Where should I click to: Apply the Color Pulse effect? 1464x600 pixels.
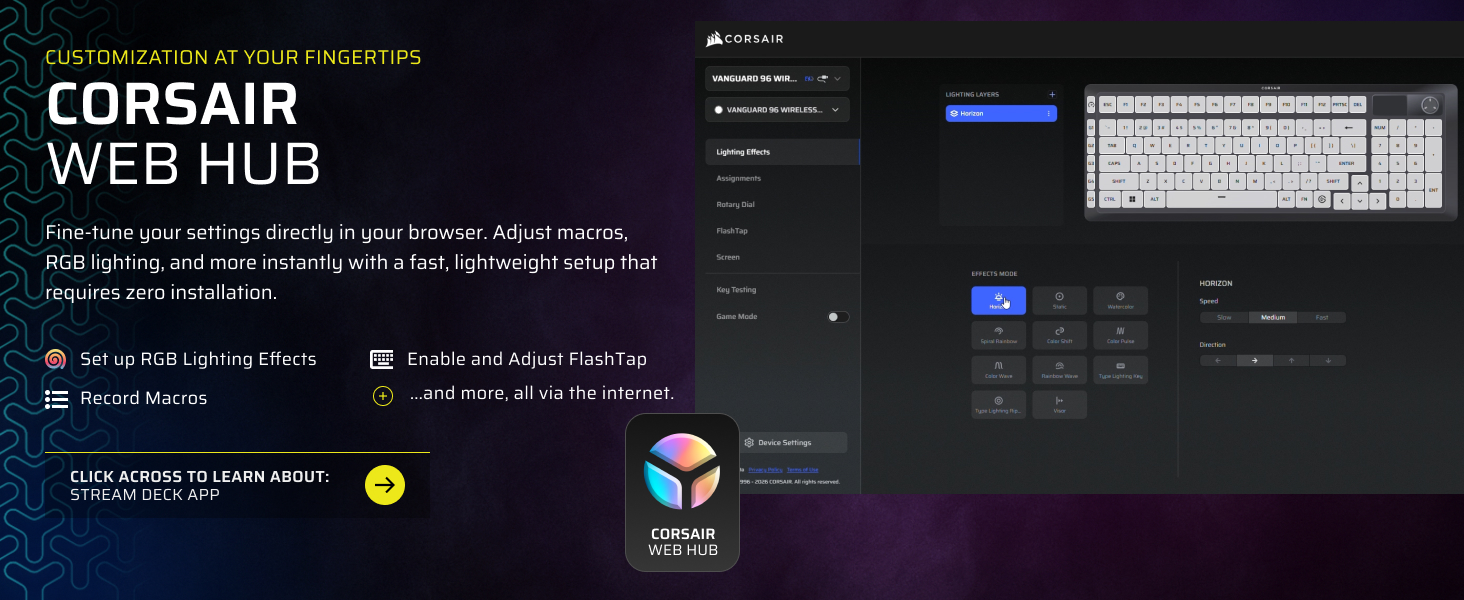pos(1120,335)
